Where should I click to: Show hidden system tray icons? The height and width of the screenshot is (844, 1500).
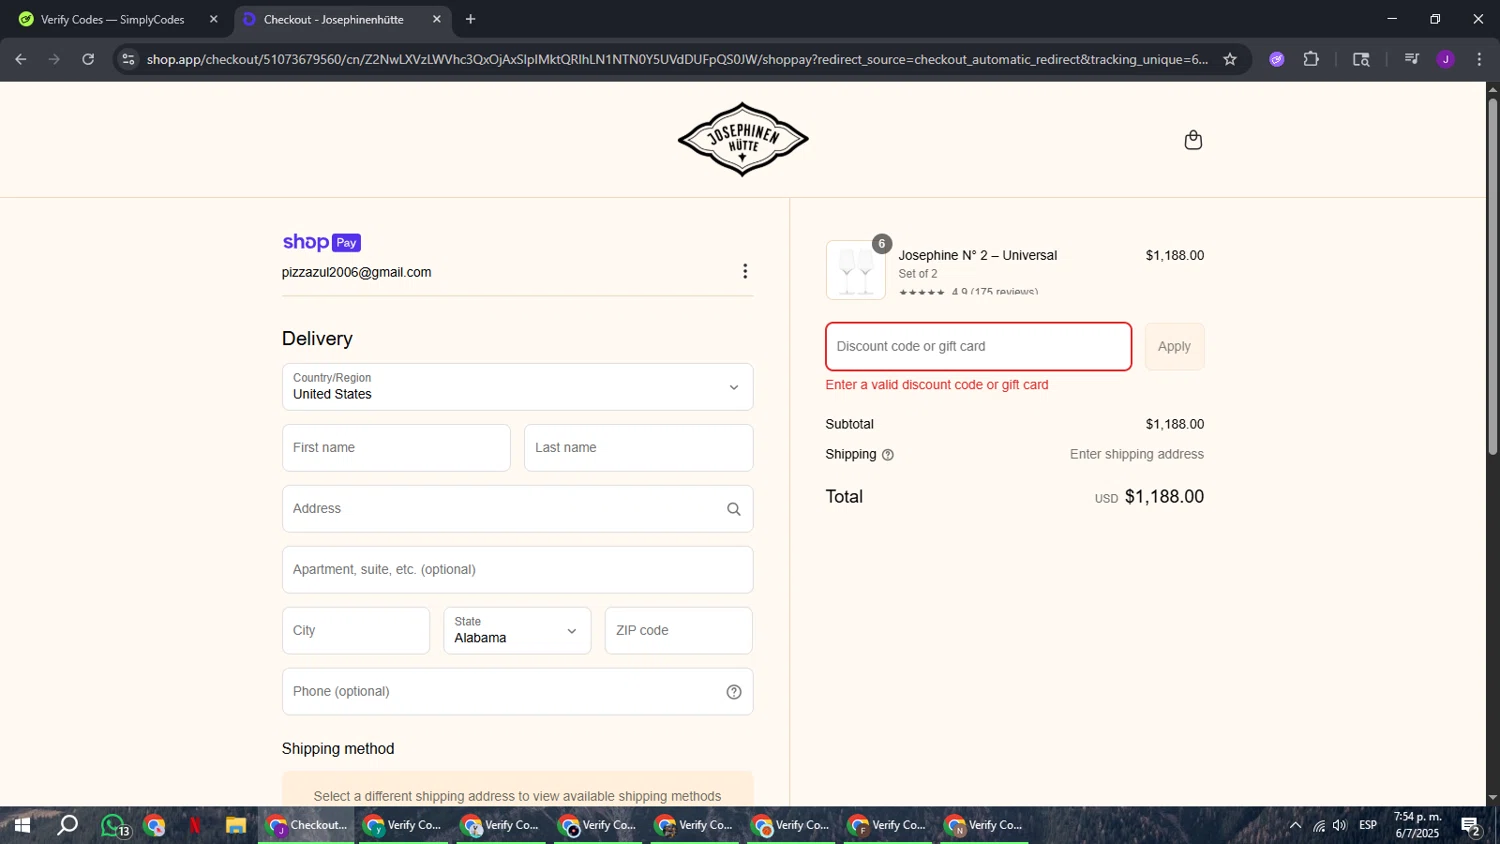pos(1295,826)
